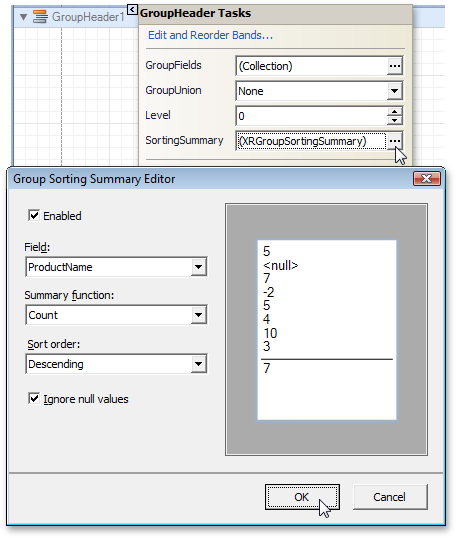Increase the Level value with up arrow
This screenshot has height=538, width=456.
[x=395, y=112]
